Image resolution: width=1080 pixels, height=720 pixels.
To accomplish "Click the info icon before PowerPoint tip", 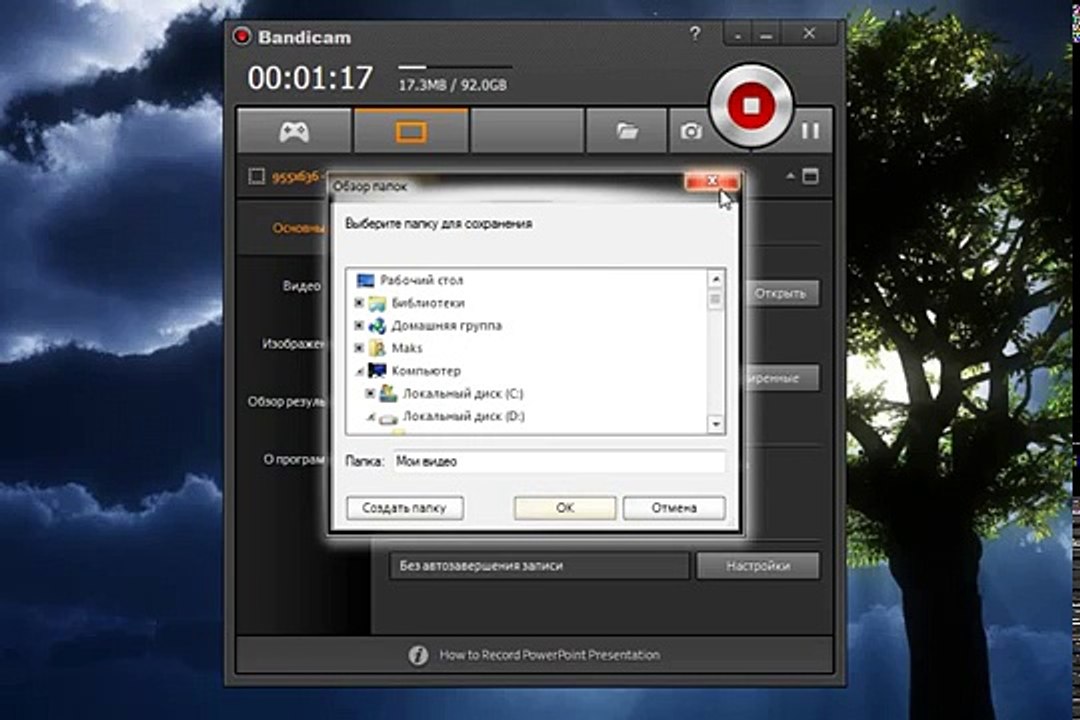I will pyautogui.click(x=418, y=655).
